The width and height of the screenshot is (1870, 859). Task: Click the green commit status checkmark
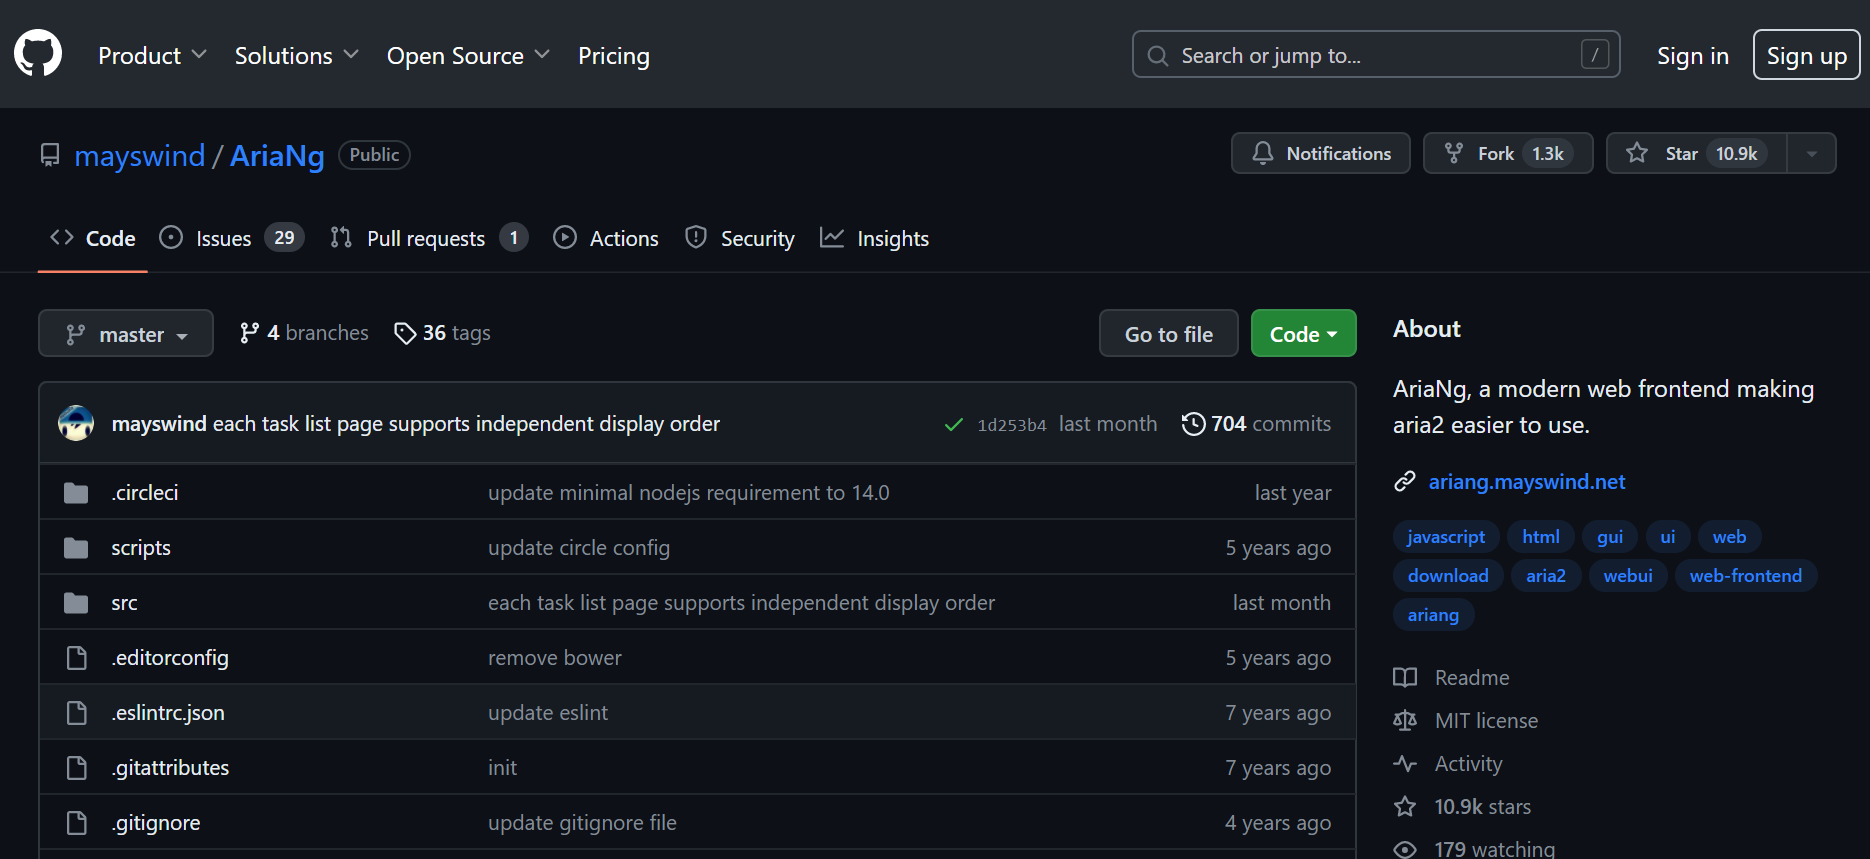click(953, 424)
